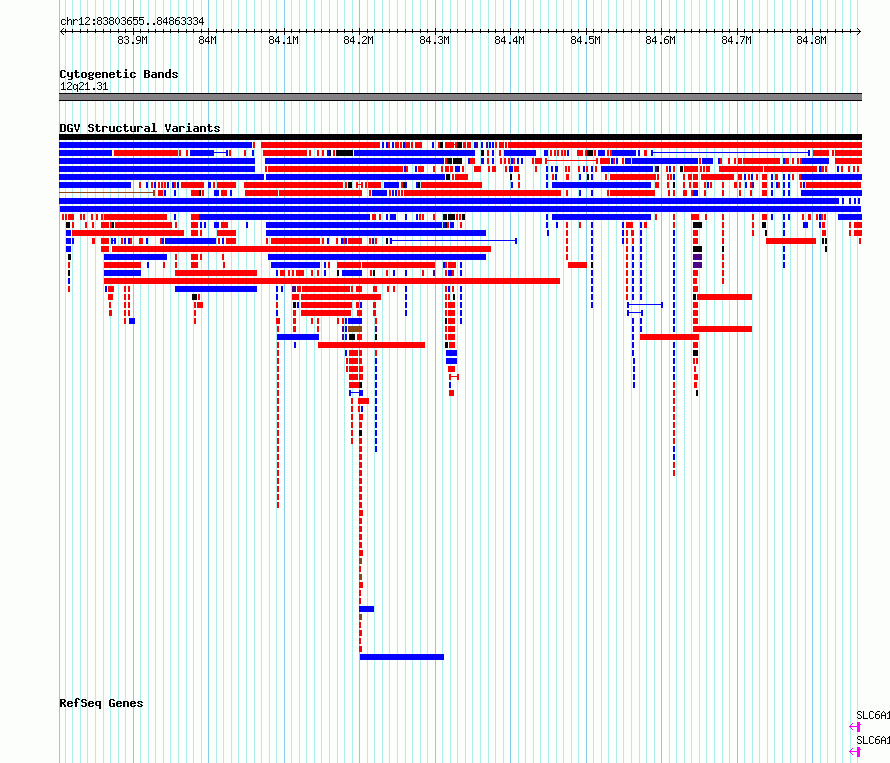Click the 84M ruler label
The height and width of the screenshot is (763, 890).
point(208,40)
